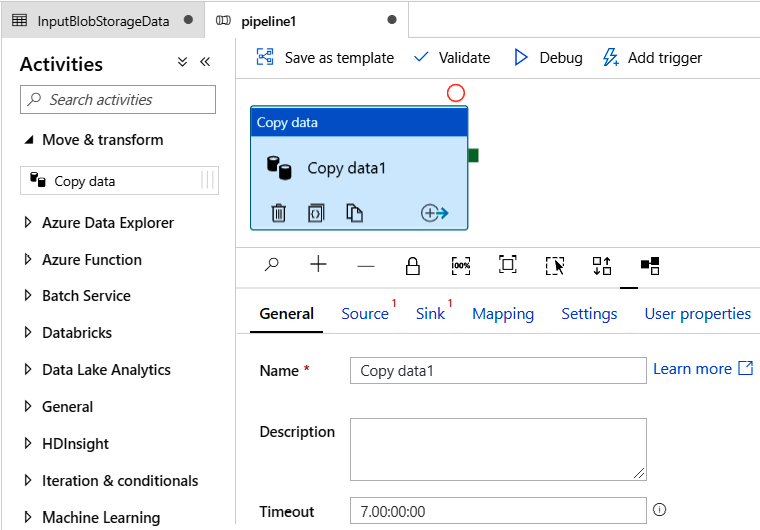Image resolution: width=760 pixels, height=530 pixels.
Task: Click the Debug button
Action: pos(548,58)
